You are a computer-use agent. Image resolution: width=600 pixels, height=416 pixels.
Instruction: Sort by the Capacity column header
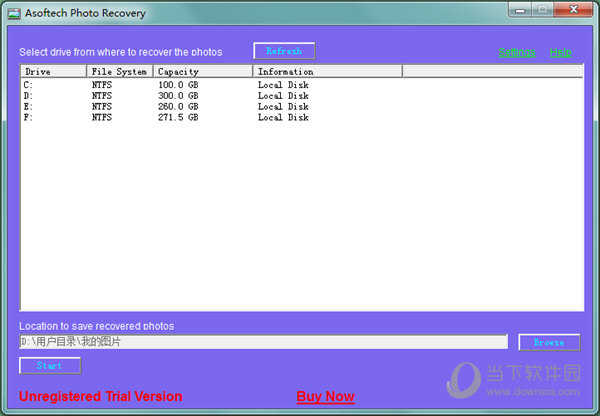(x=203, y=71)
